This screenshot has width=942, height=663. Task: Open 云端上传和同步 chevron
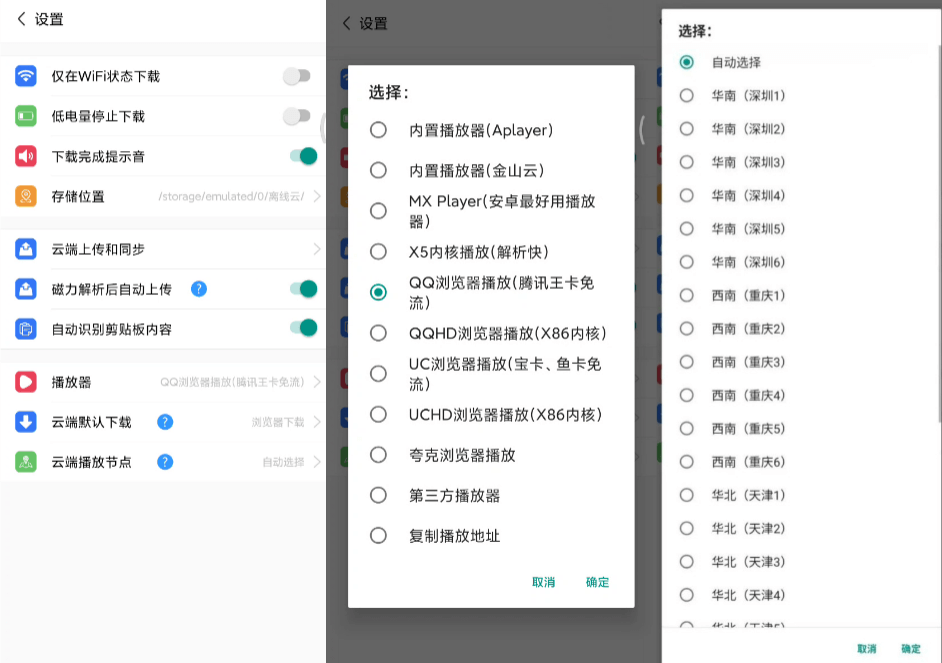(x=317, y=249)
